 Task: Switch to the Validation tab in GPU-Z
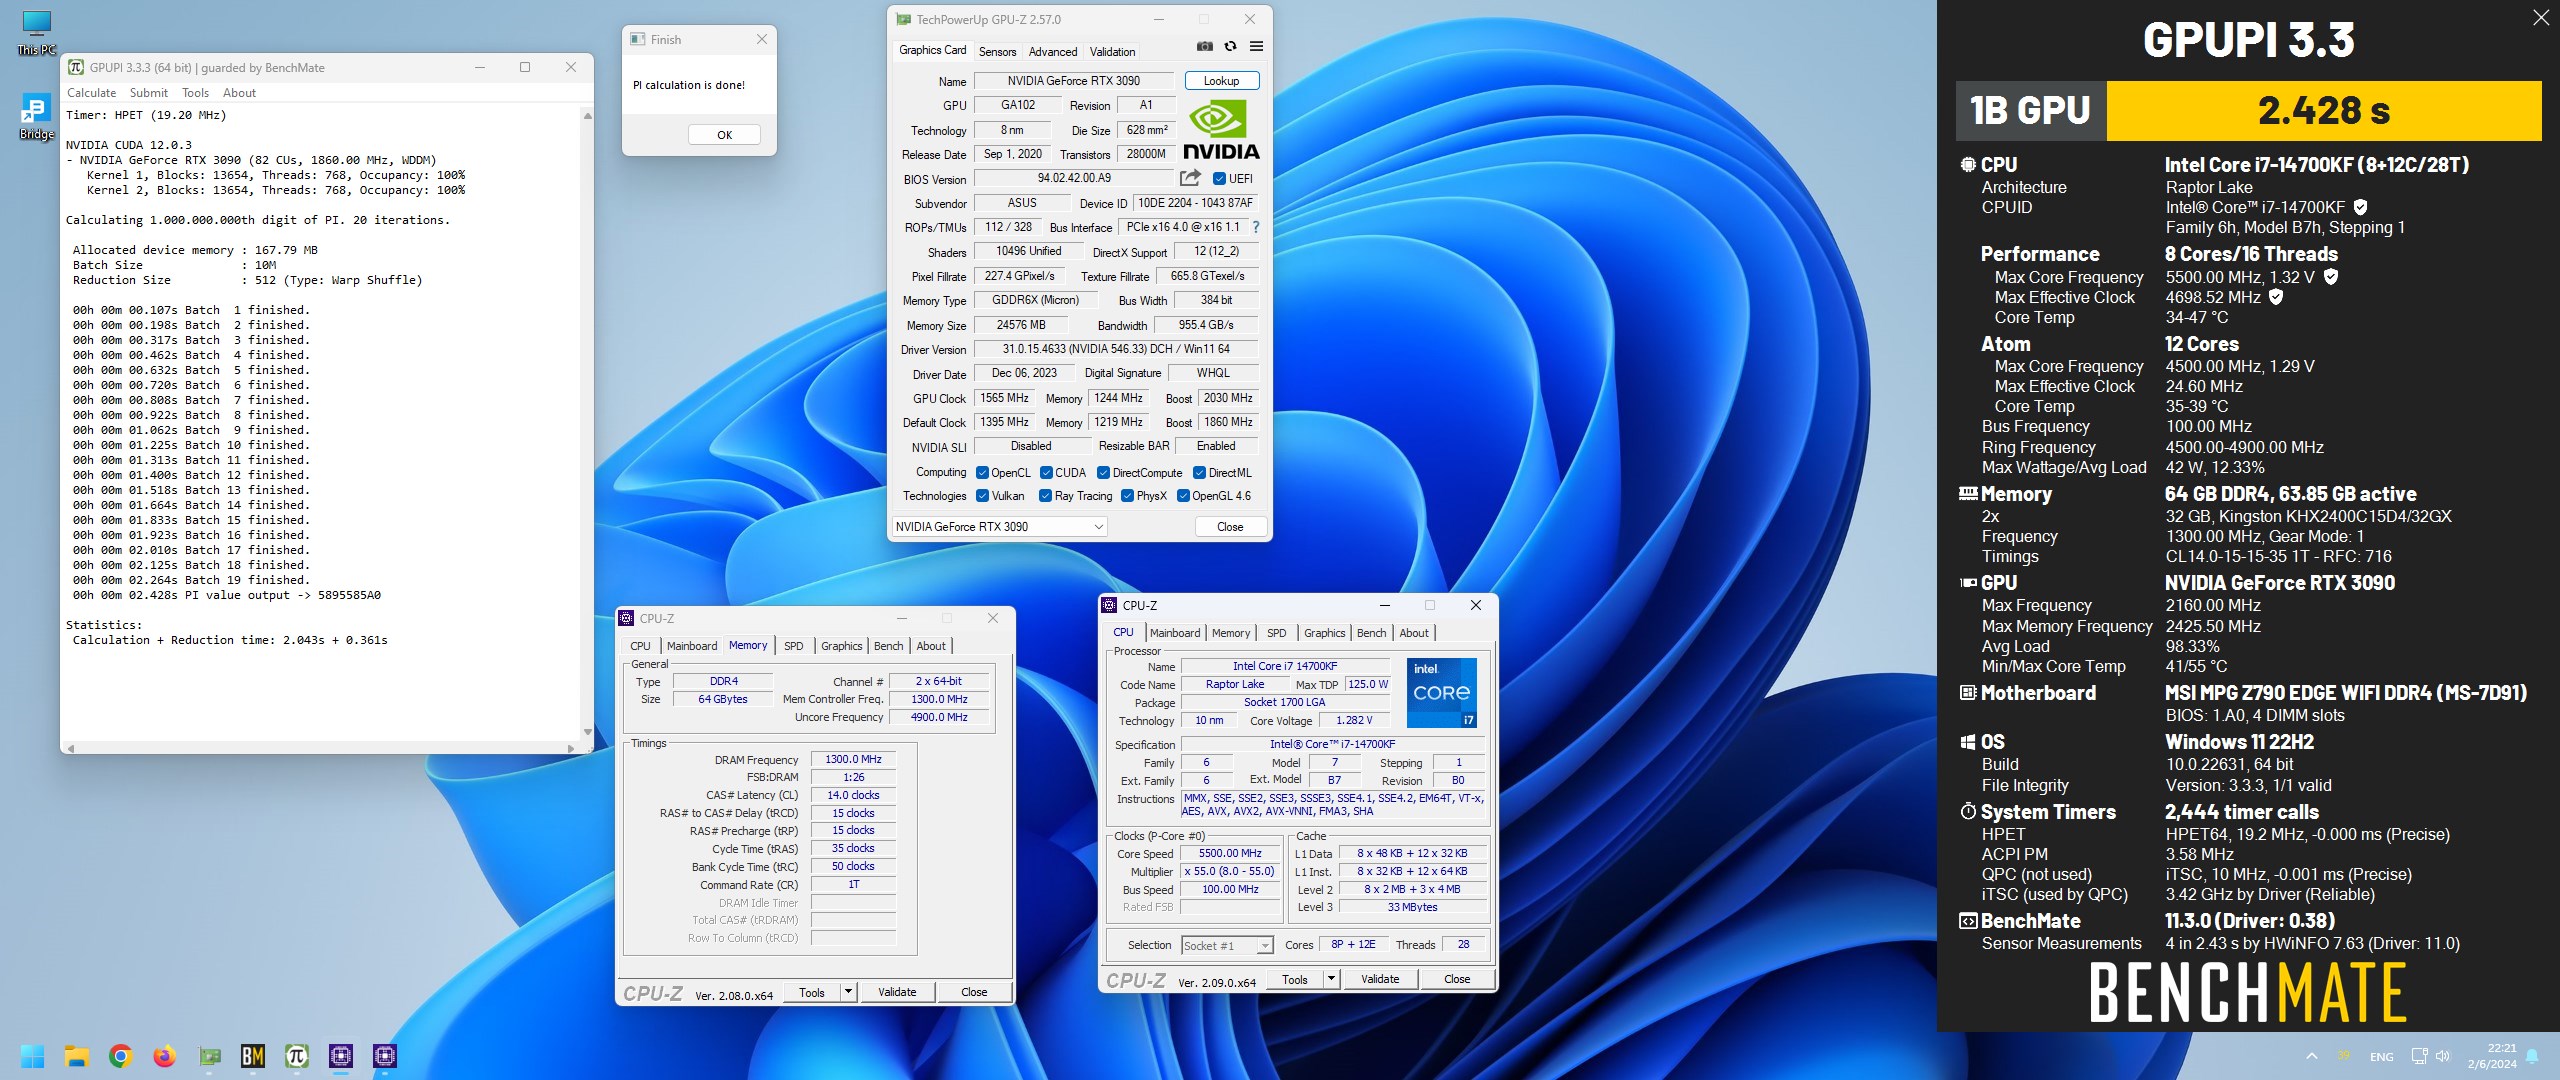click(x=1112, y=52)
